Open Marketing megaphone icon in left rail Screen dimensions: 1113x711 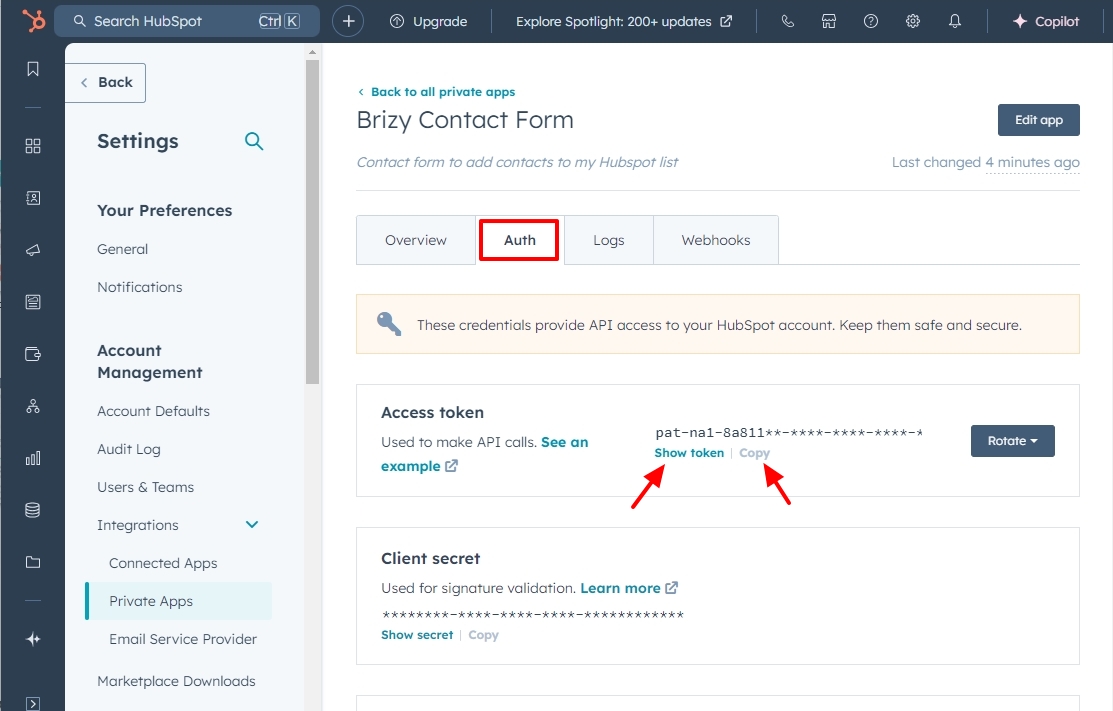point(33,250)
